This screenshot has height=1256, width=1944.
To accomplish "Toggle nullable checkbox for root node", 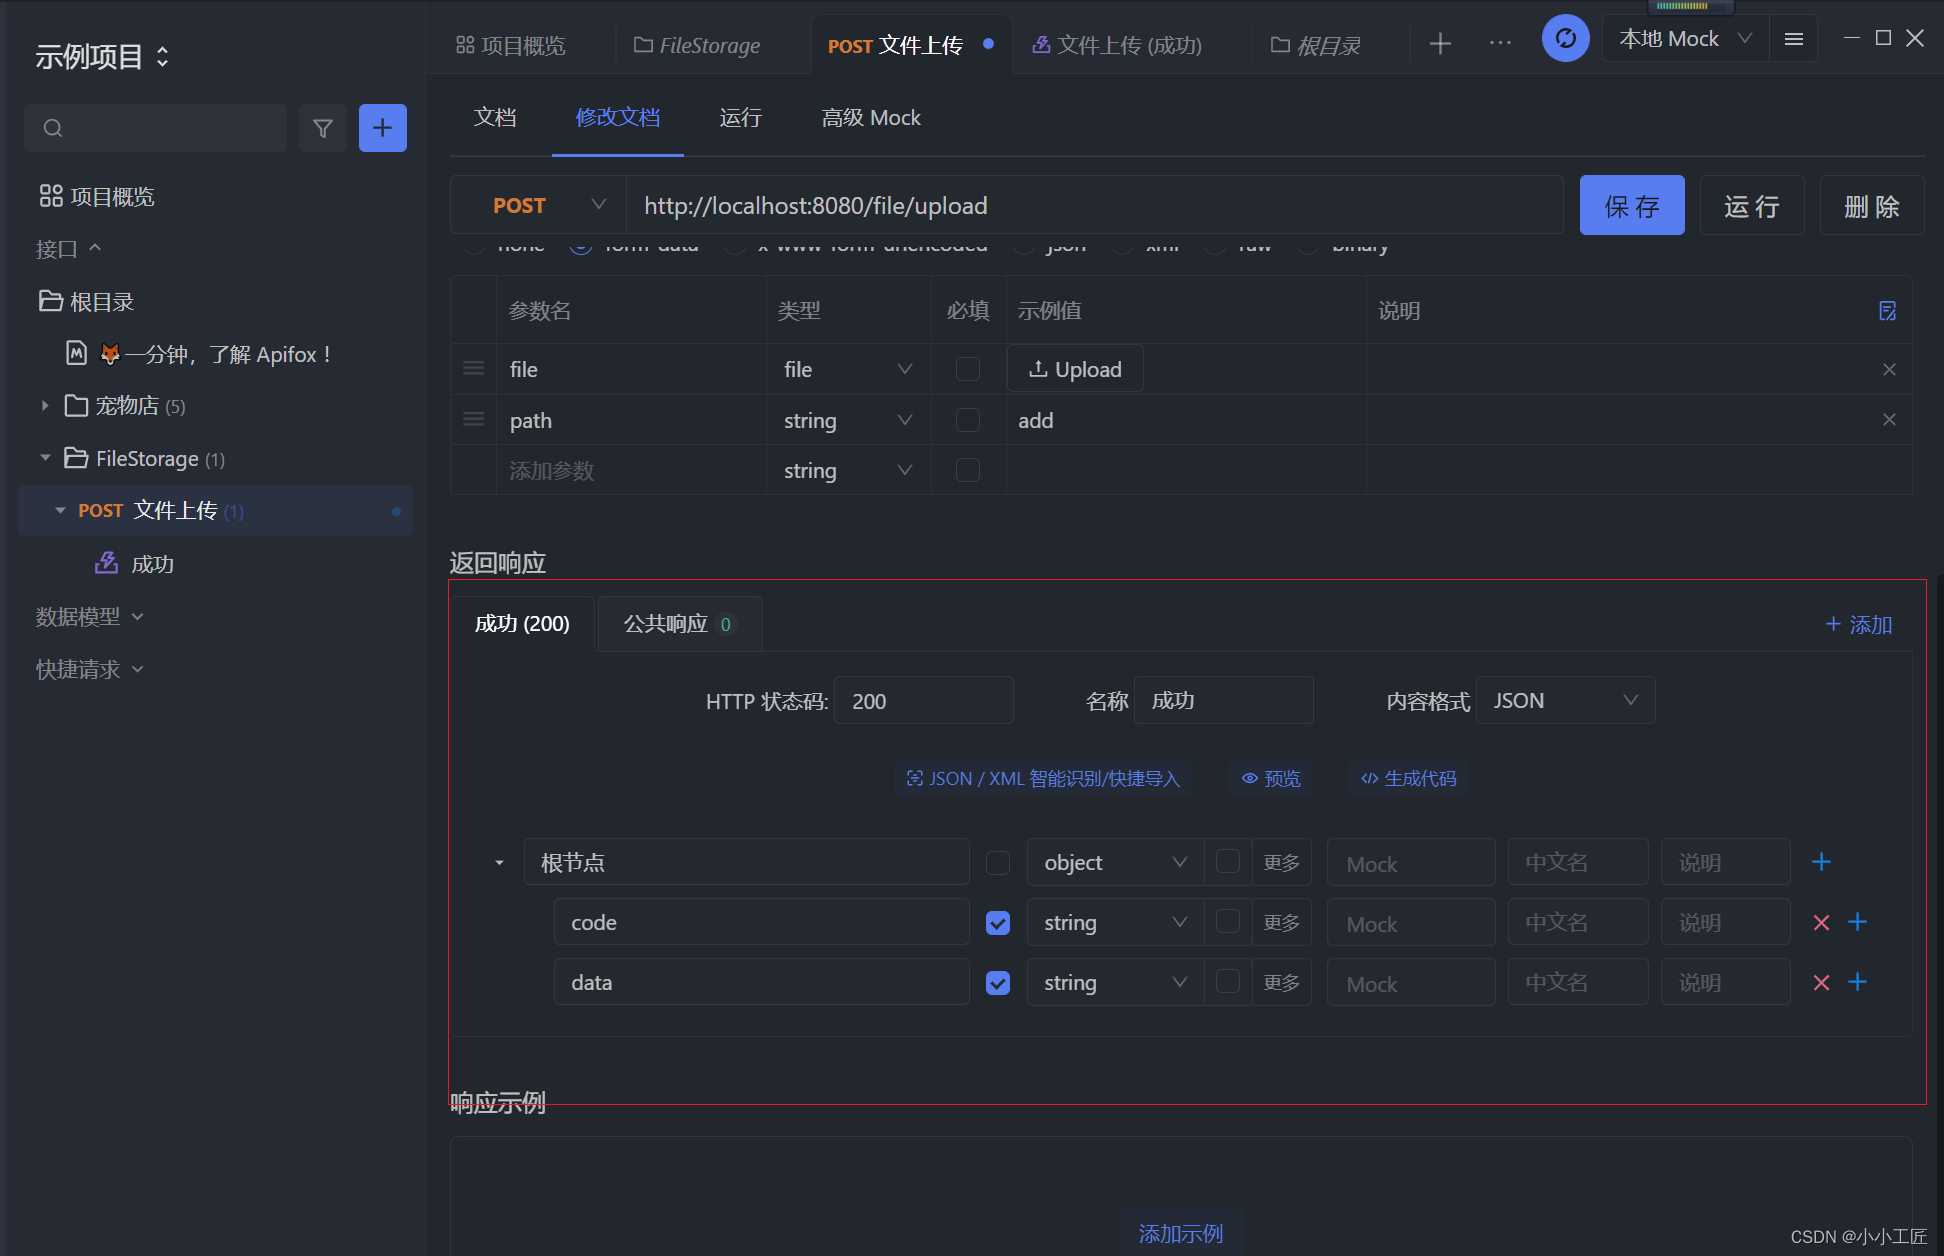I will [1228, 861].
